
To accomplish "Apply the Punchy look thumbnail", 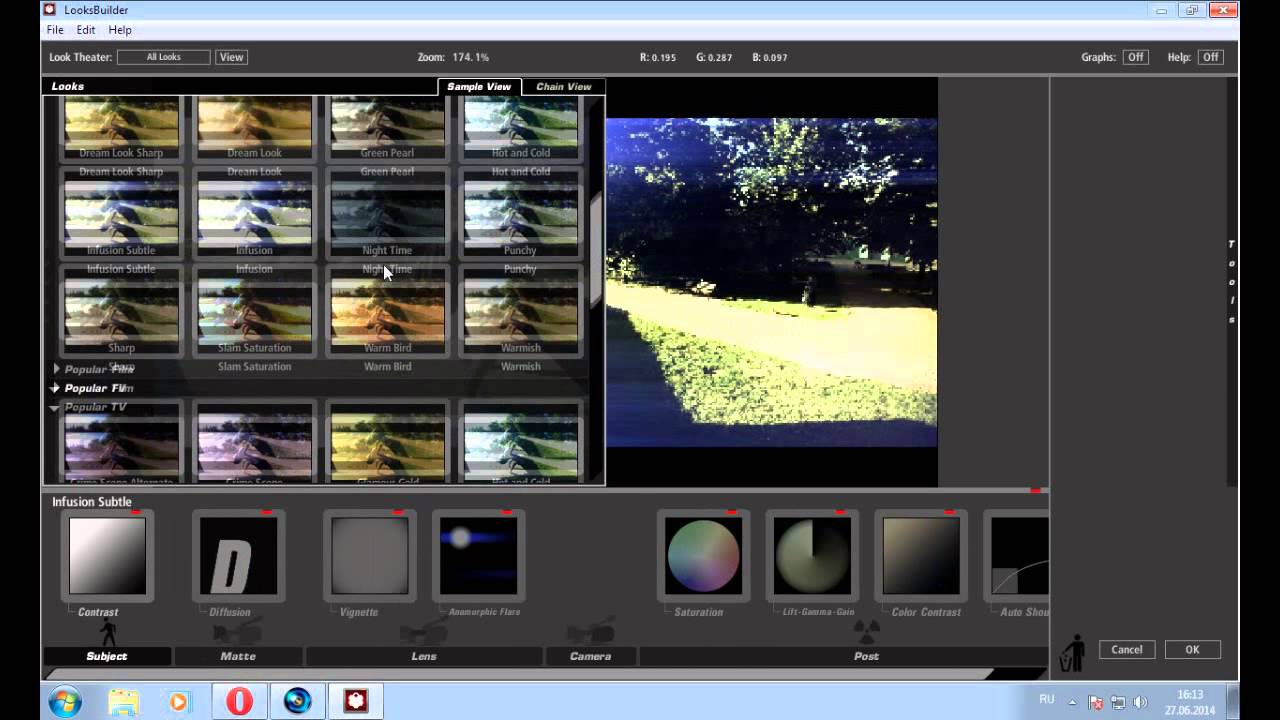I will pos(521,217).
